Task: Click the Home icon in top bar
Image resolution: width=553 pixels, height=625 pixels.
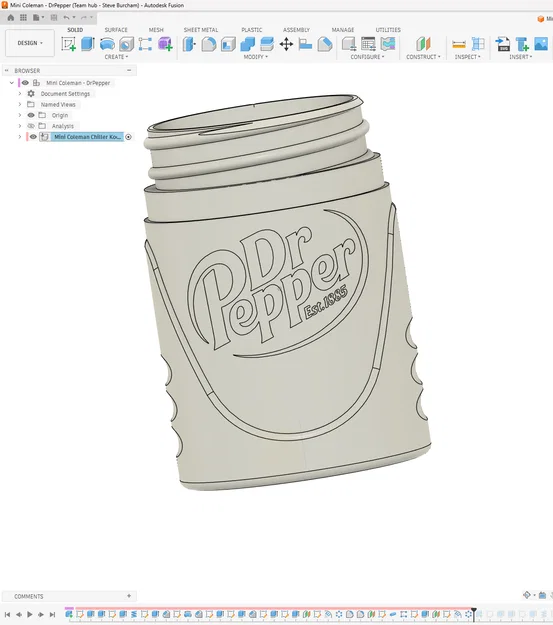Action: click(x=11, y=18)
